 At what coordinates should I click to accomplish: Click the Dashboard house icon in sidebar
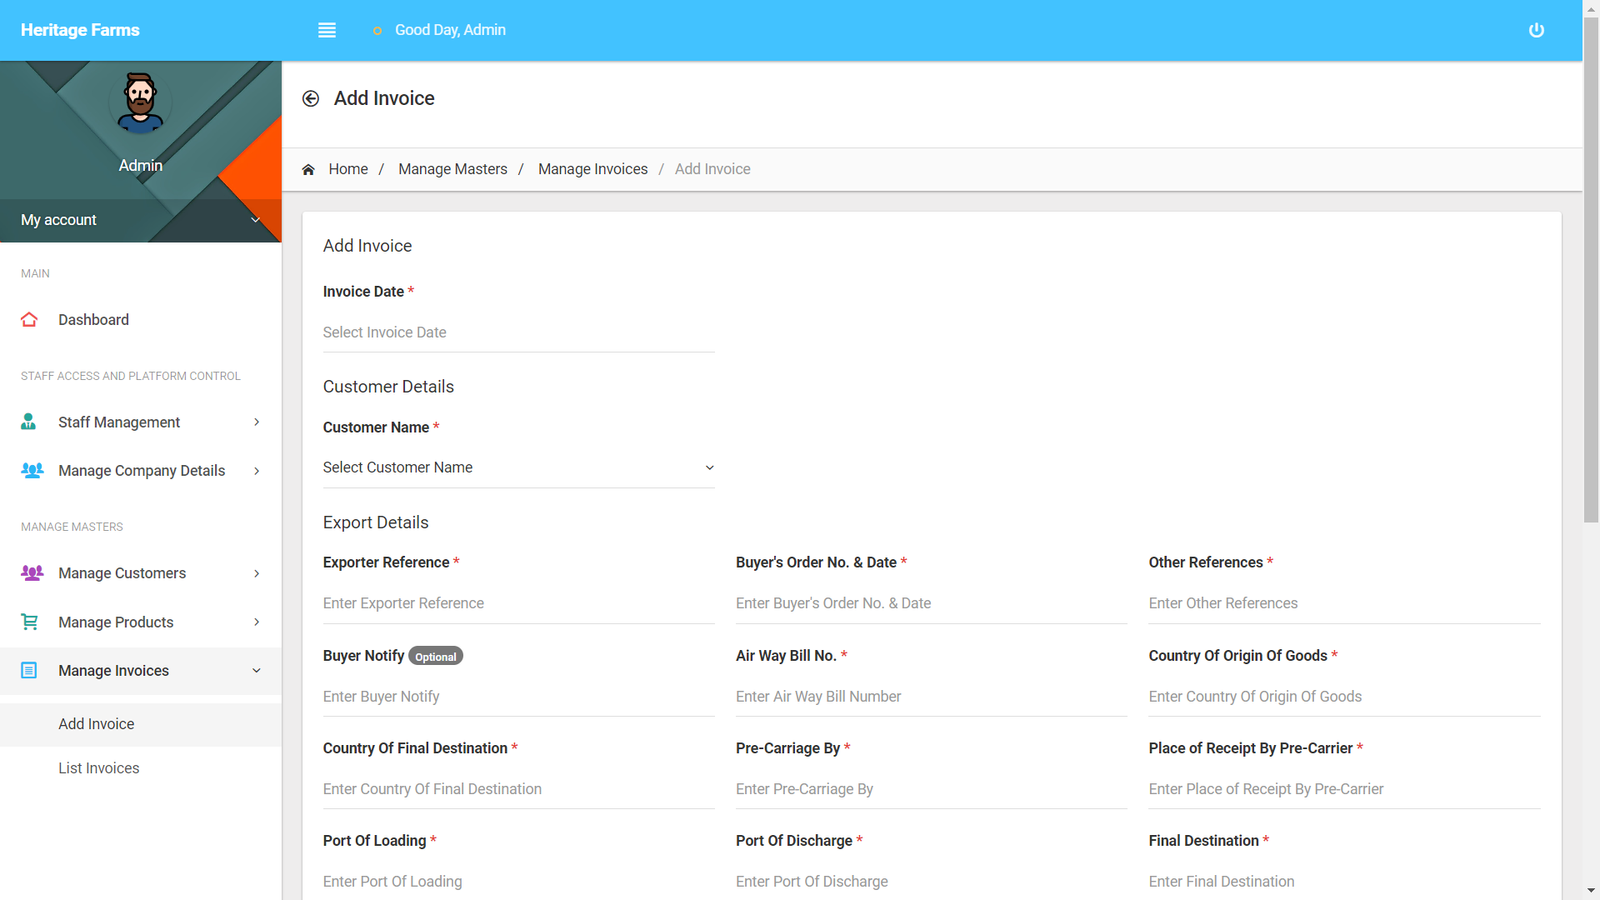pyautogui.click(x=29, y=320)
